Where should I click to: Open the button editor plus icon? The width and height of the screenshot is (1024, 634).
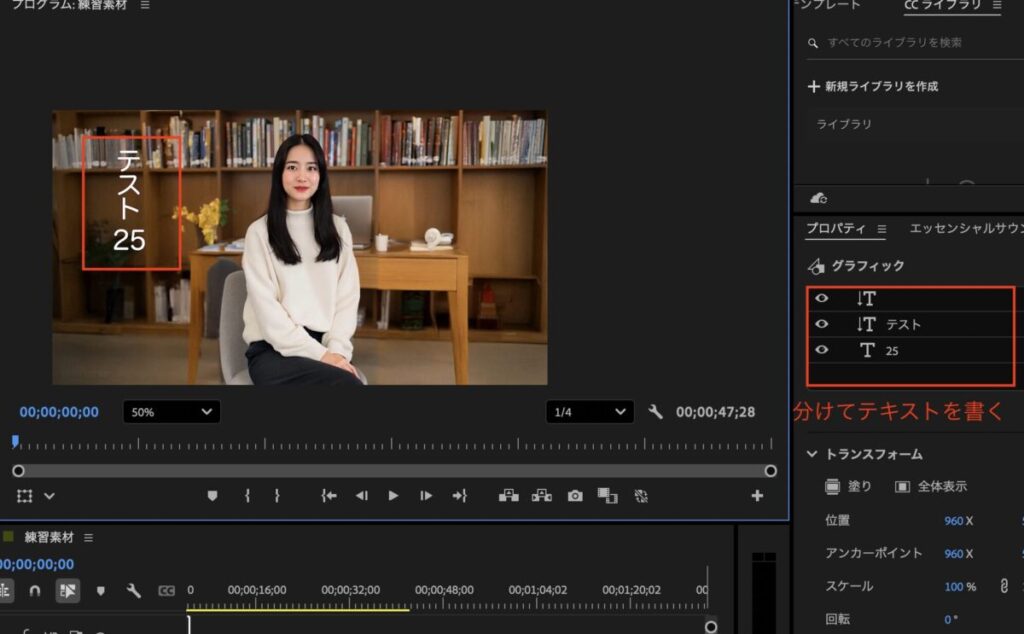(x=757, y=496)
